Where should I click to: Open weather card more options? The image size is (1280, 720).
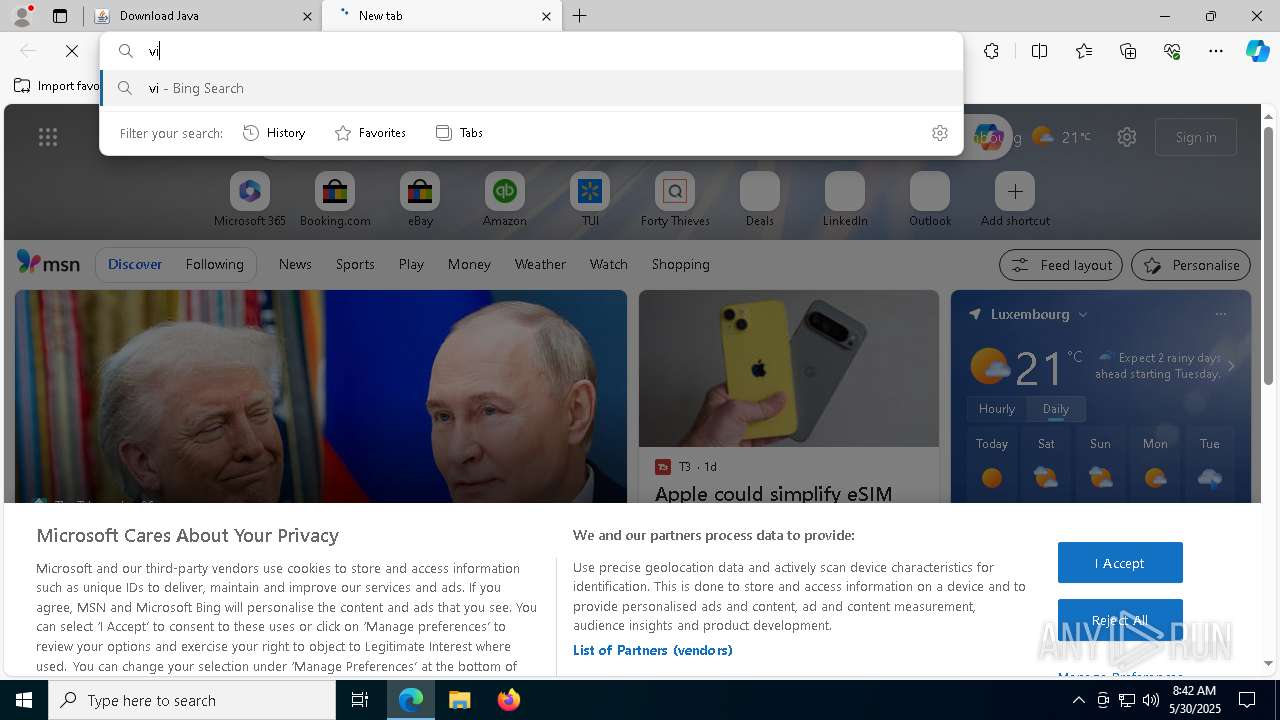(x=1221, y=314)
